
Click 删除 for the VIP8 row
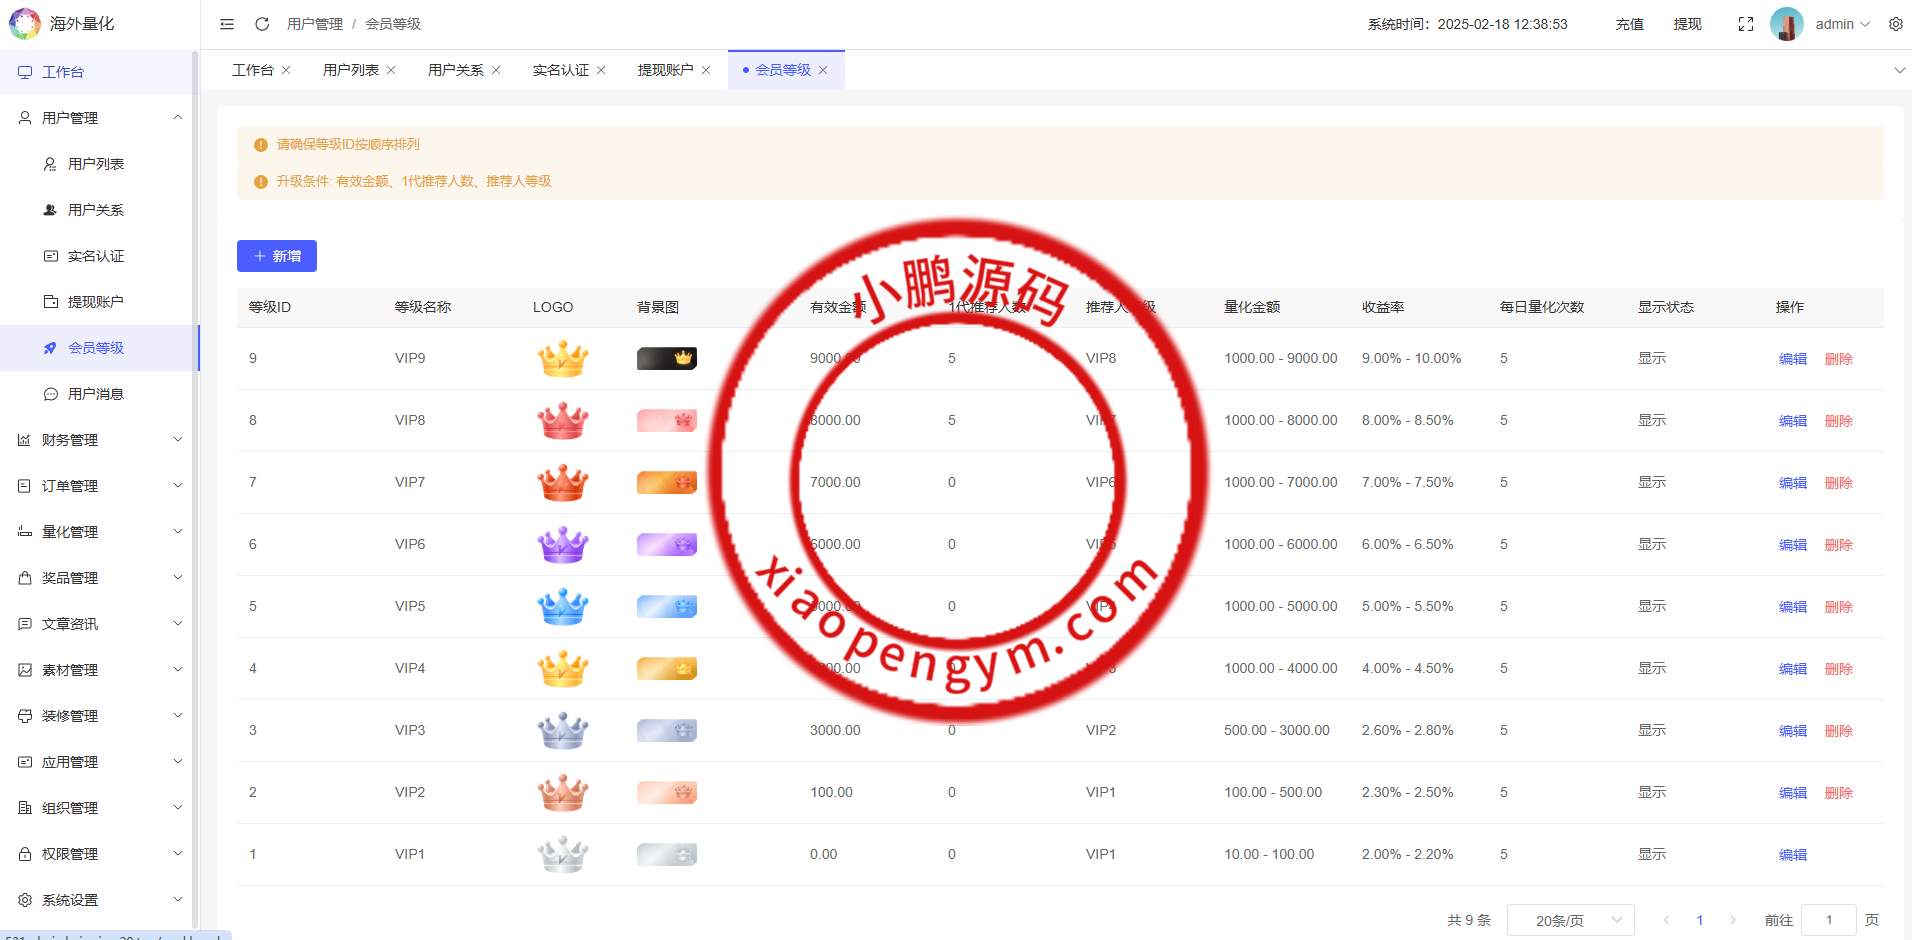click(1838, 421)
